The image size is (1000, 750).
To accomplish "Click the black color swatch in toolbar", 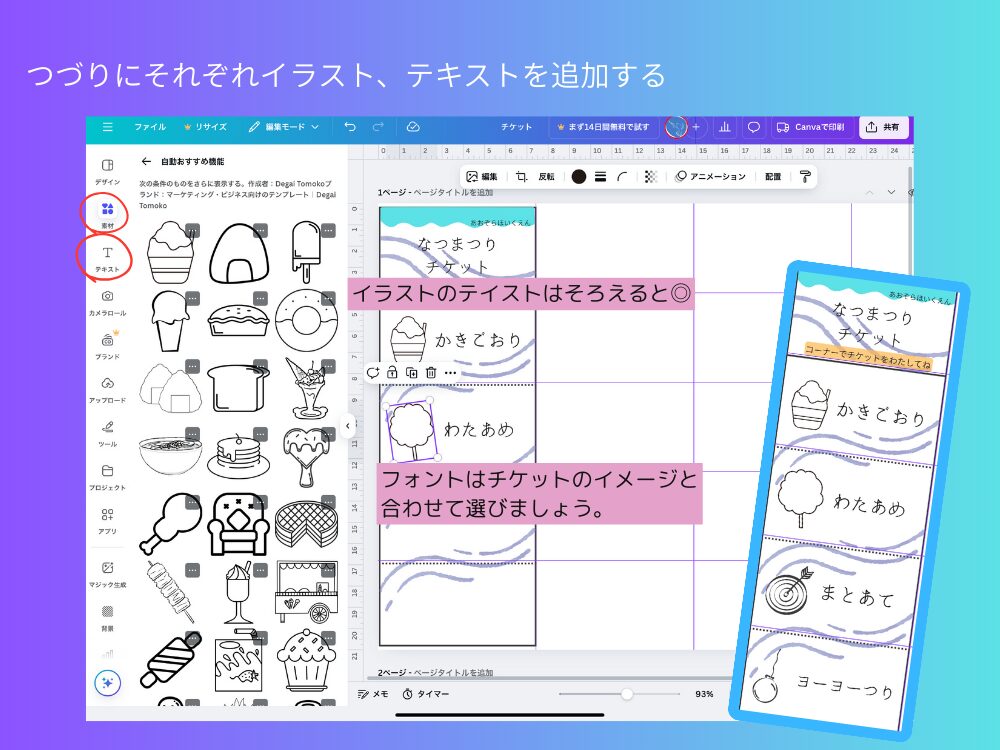I will pyautogui.click(x=578, y=176).
